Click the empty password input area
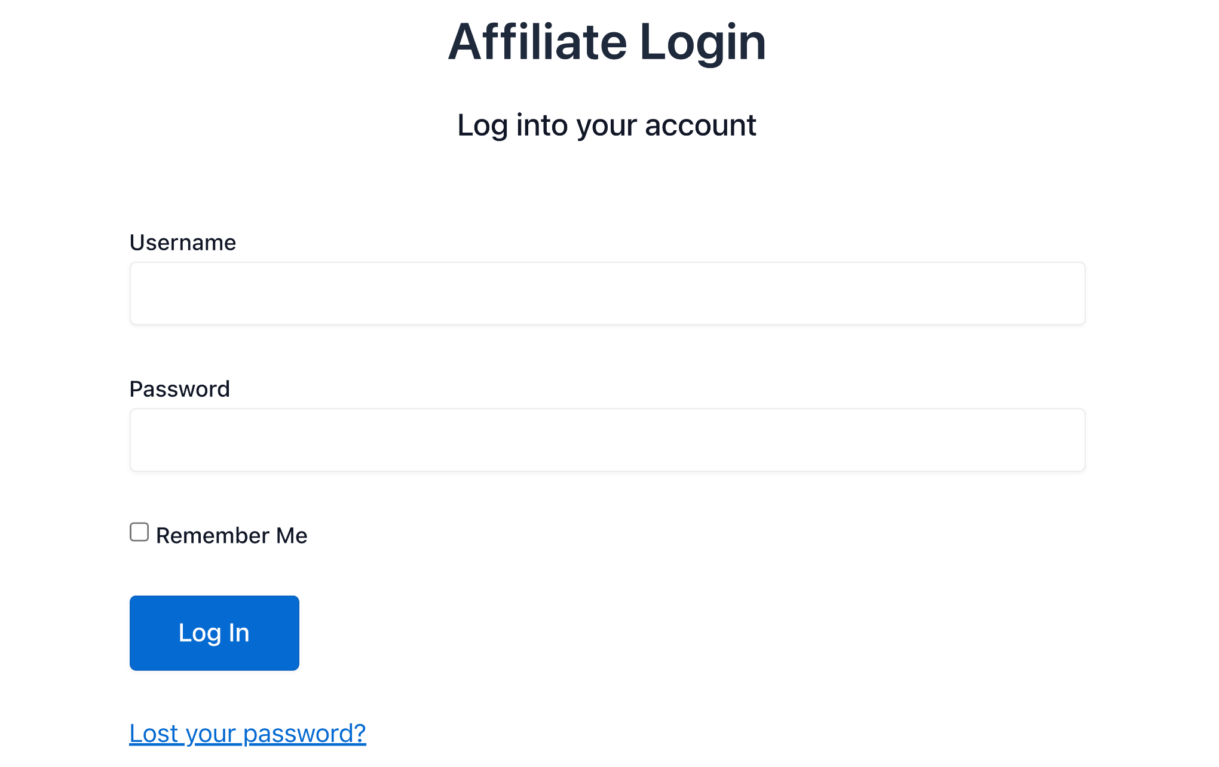The height and width of the screenshot is (767, 1219). pyautogui.click(x=606, y=439)
